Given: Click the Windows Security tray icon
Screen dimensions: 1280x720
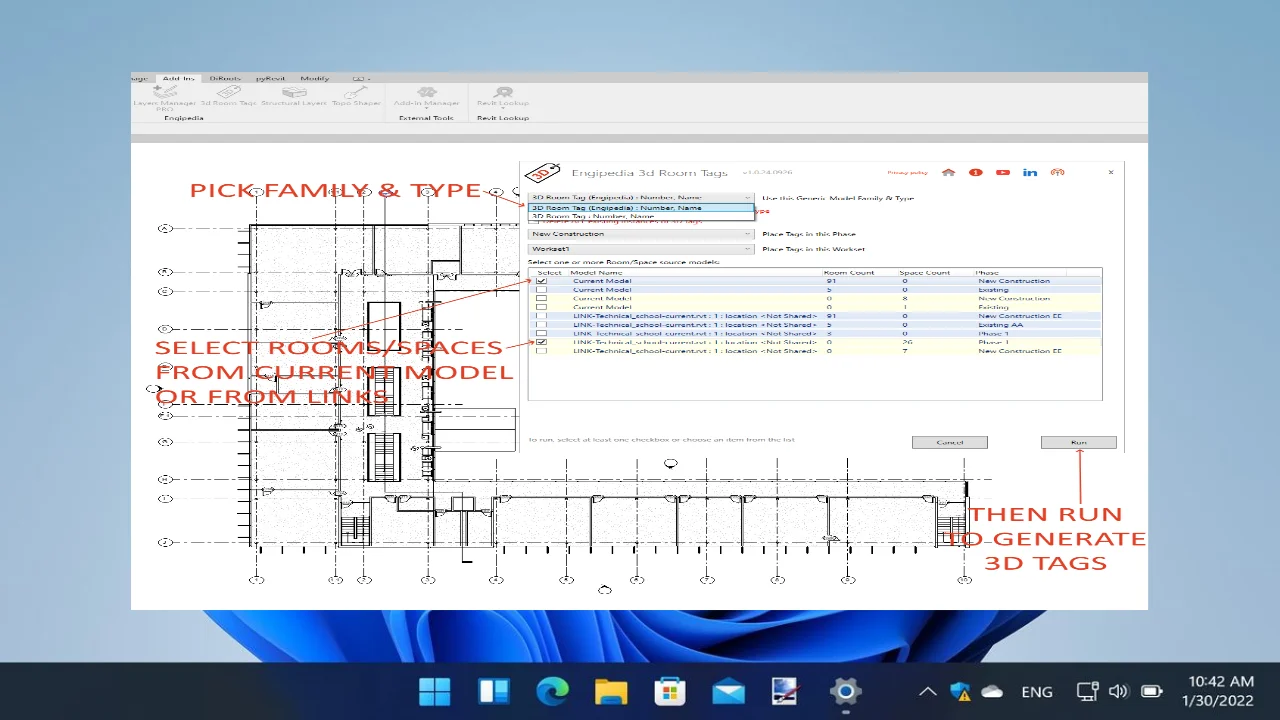Looking at the screenshot, I should pyautogui.click(x=961, y=691).
